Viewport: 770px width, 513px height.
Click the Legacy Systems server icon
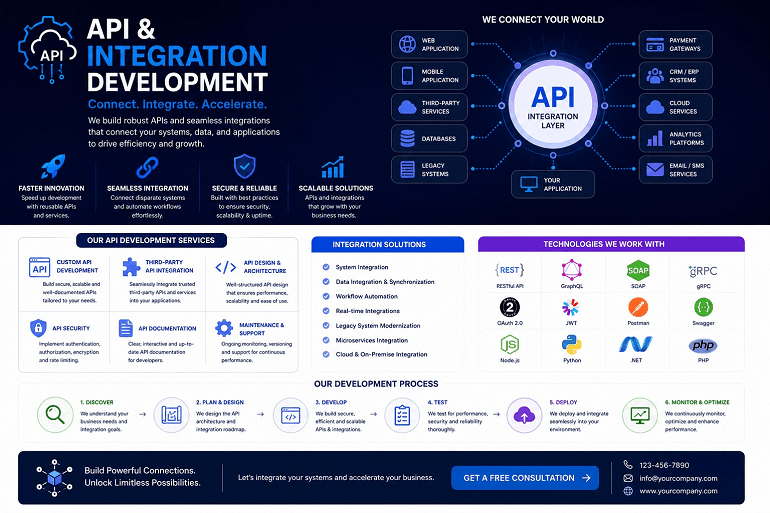point(408,170)
